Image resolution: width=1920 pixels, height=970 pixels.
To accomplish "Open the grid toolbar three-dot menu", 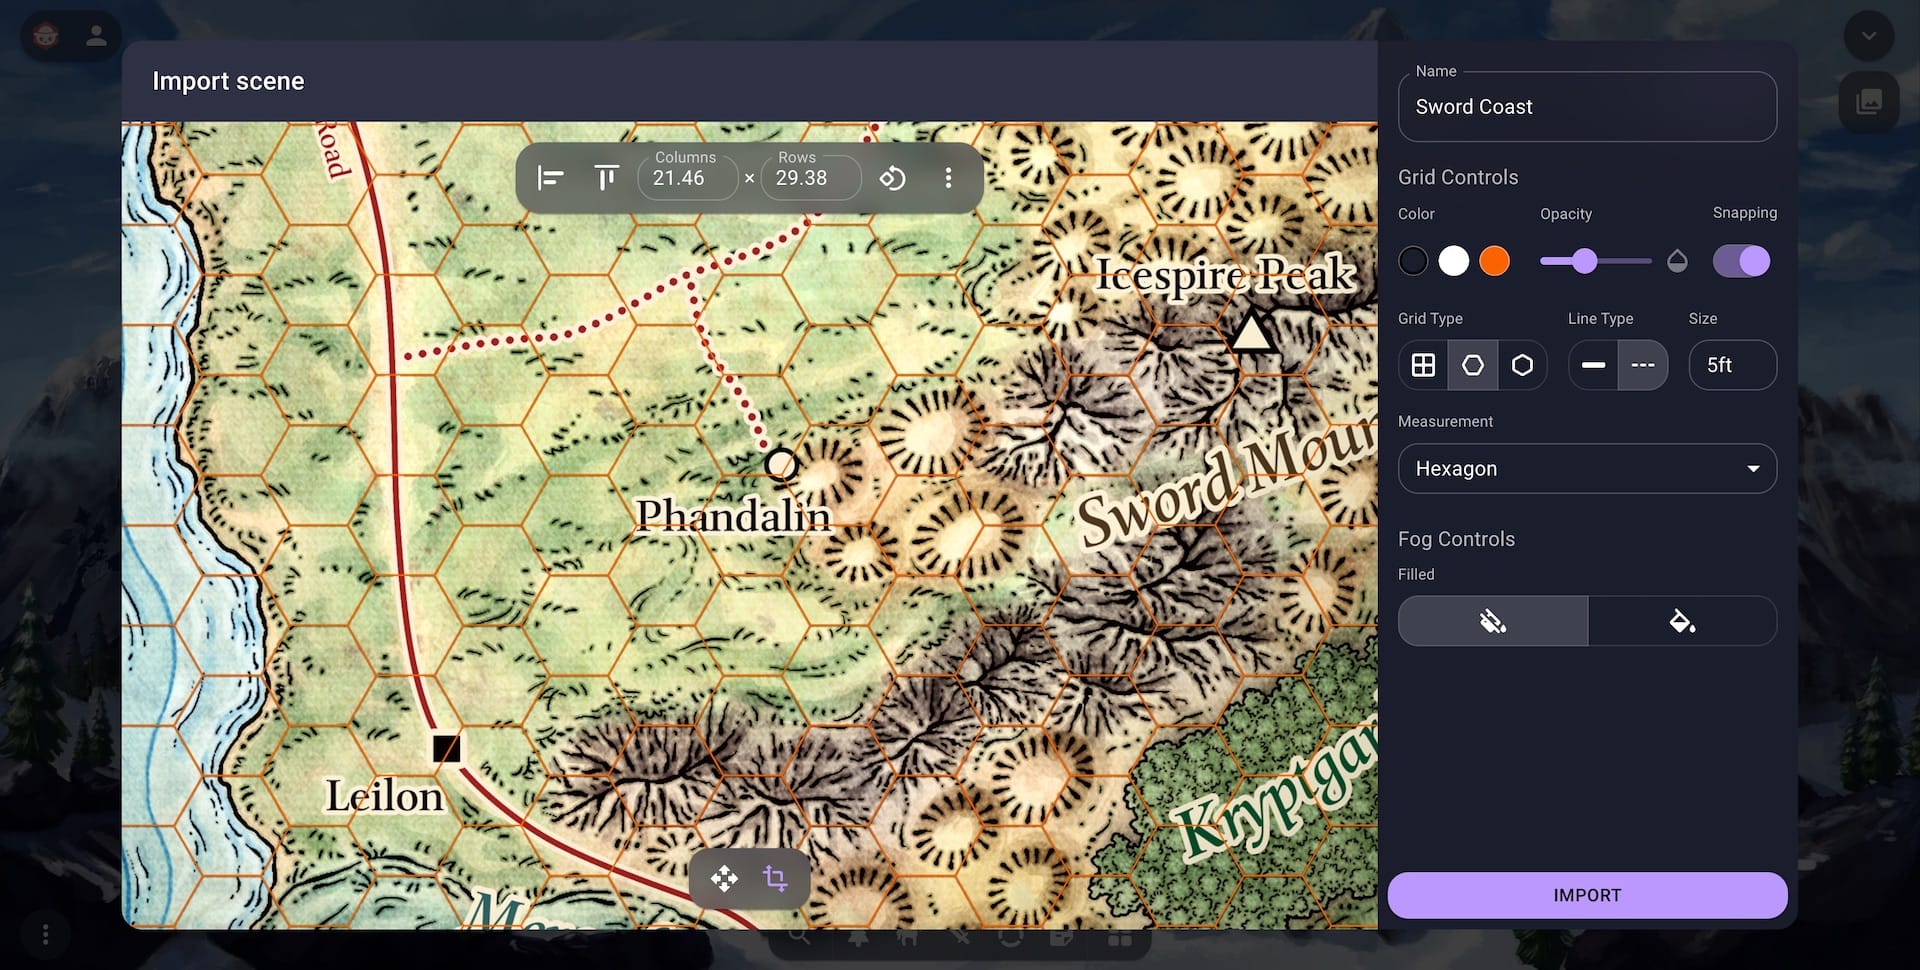I will [x=948, y=178].
